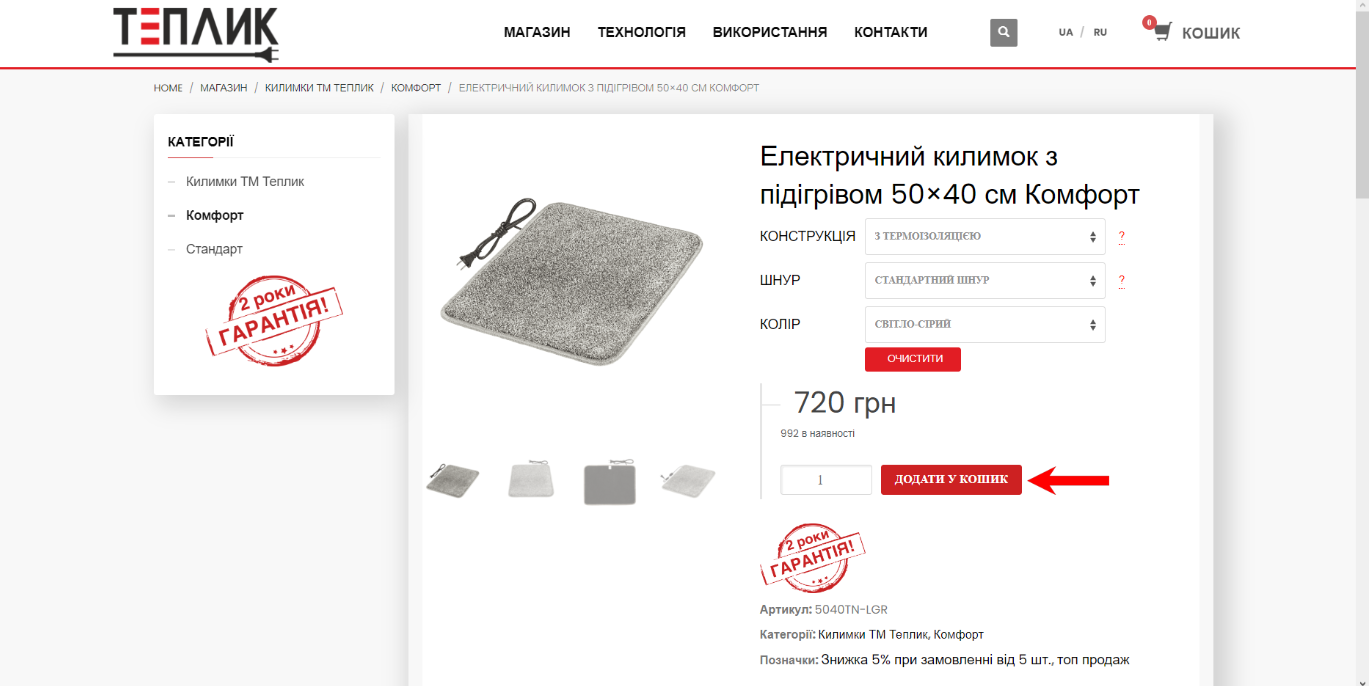Image resolution: width=1369 pixels, height=686 pixels.
Task: Click the Теплик logo
Action: pyautogui.click(x=195, y=34)
